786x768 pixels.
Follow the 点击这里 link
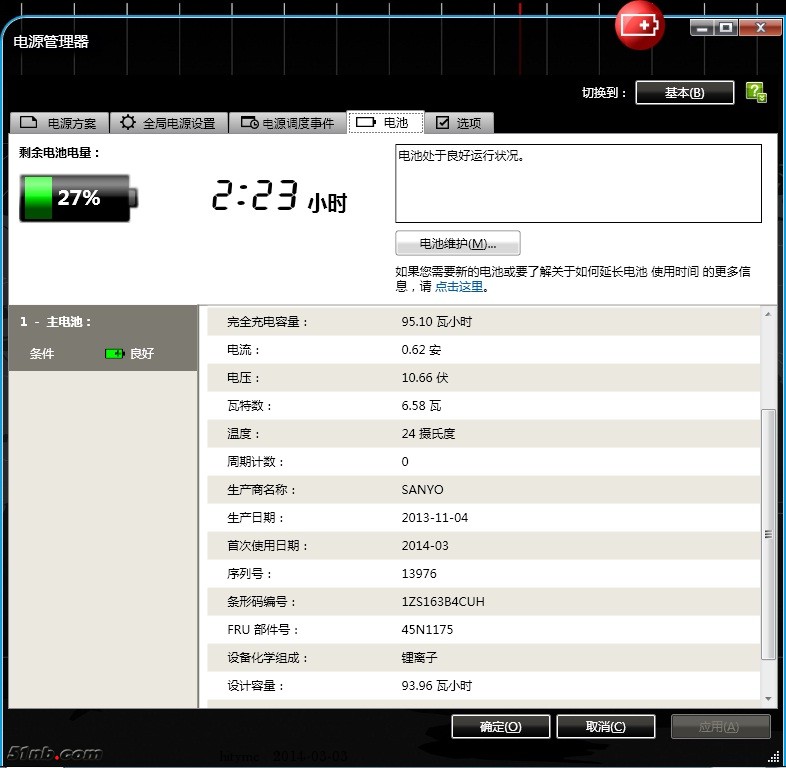point(459,287)
